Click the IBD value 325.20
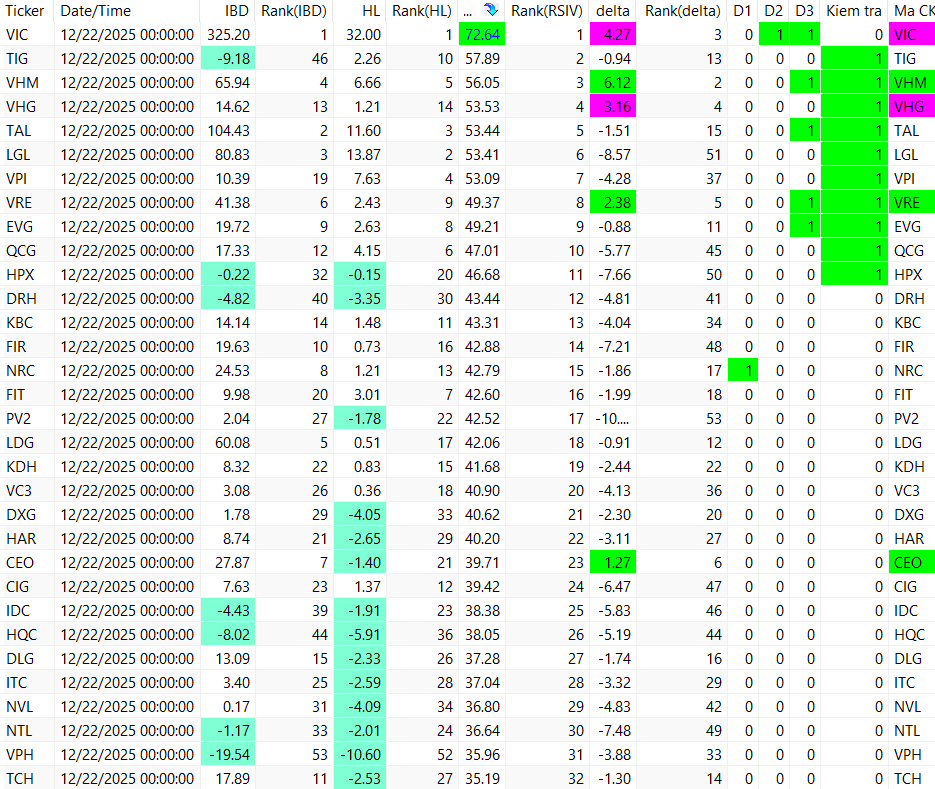 [x=228, y=35]
